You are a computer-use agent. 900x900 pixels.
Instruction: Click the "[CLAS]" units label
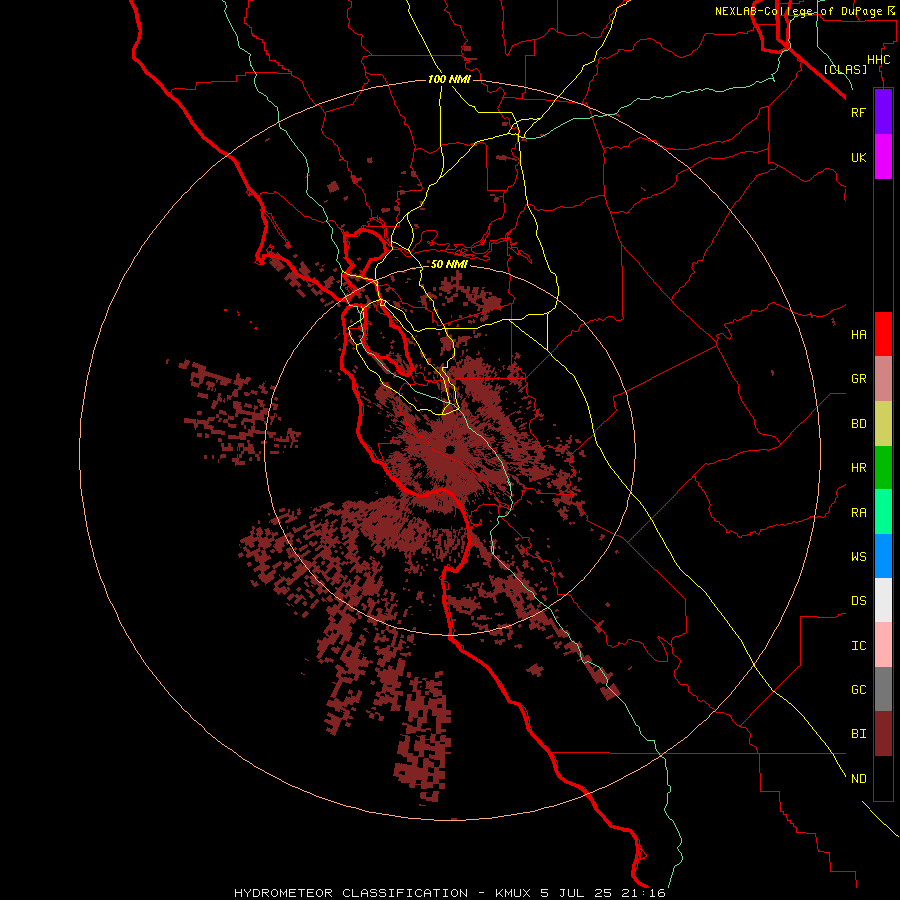coord(845,69)
